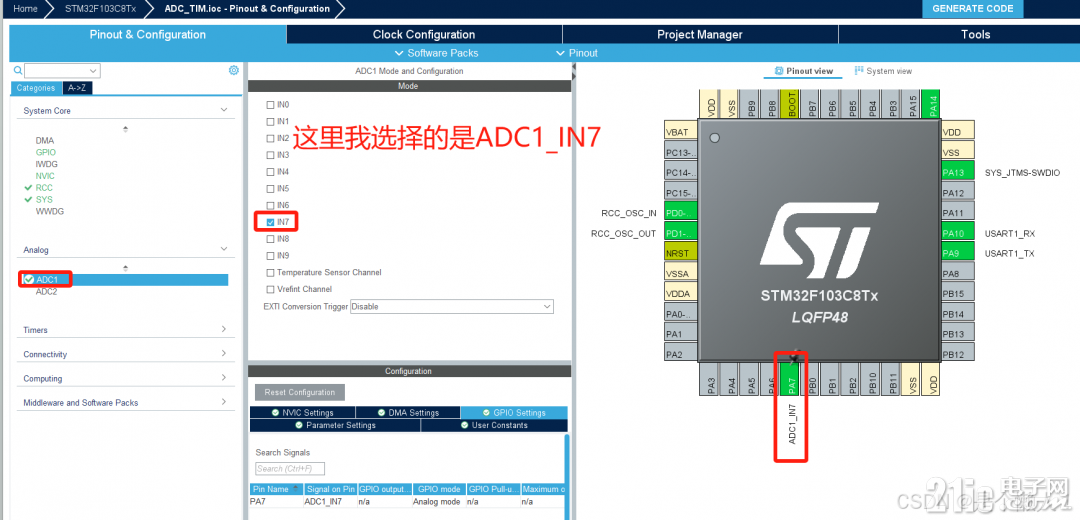Screen dimensions: 1080x520
Task: Select the PA12 pin on the chip
Action: (x=958, y=193)
